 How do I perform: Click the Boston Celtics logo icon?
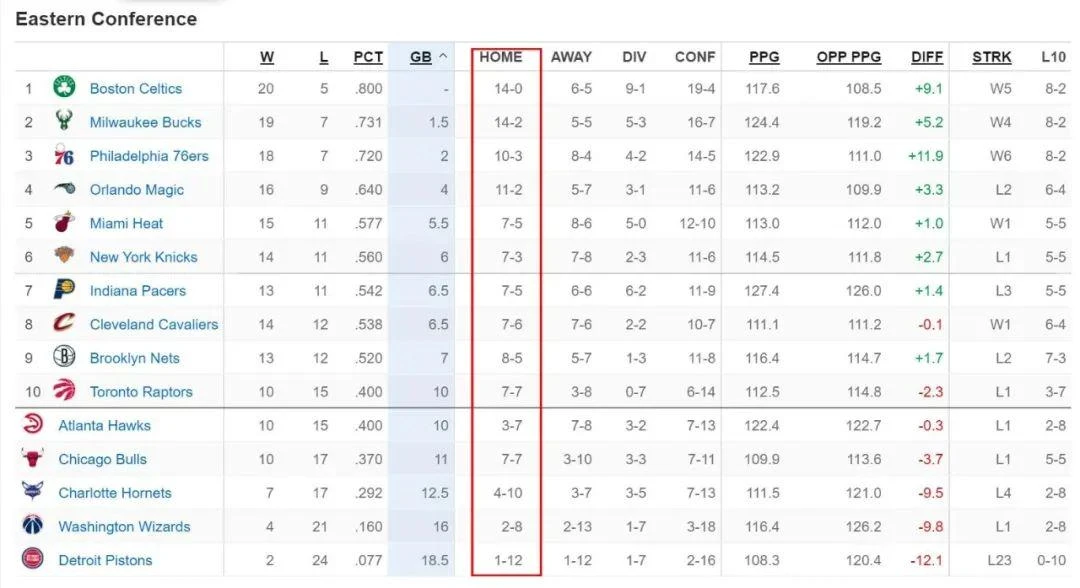[x=64, y=87]
